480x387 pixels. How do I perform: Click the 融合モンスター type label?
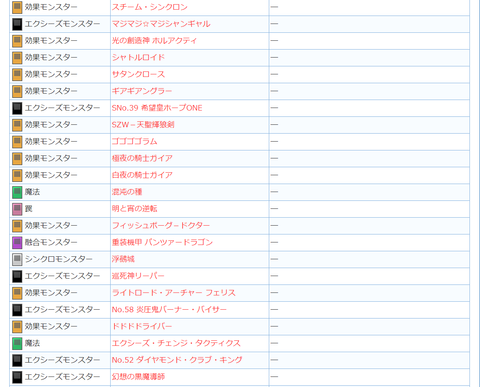point(51,242)
